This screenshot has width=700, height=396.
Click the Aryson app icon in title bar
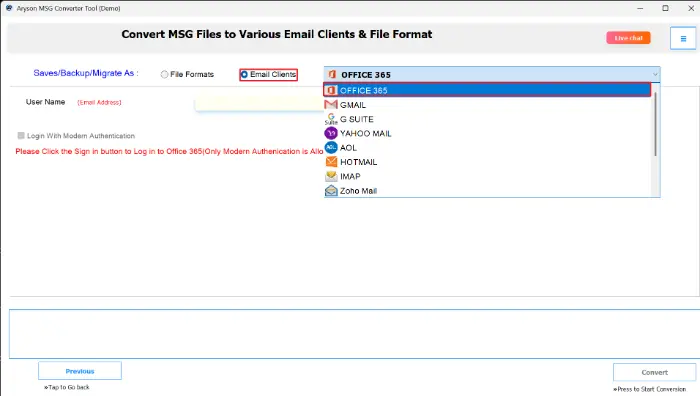point(9,8)
